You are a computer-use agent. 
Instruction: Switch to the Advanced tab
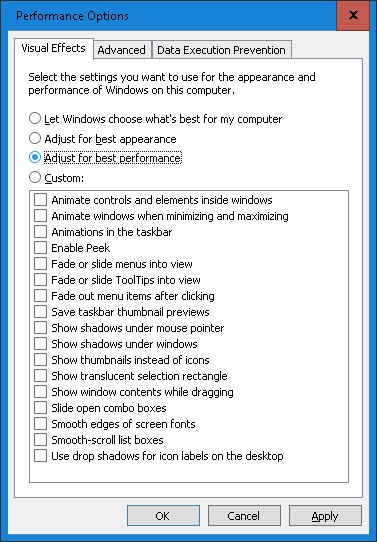click(x=122, y=50)
